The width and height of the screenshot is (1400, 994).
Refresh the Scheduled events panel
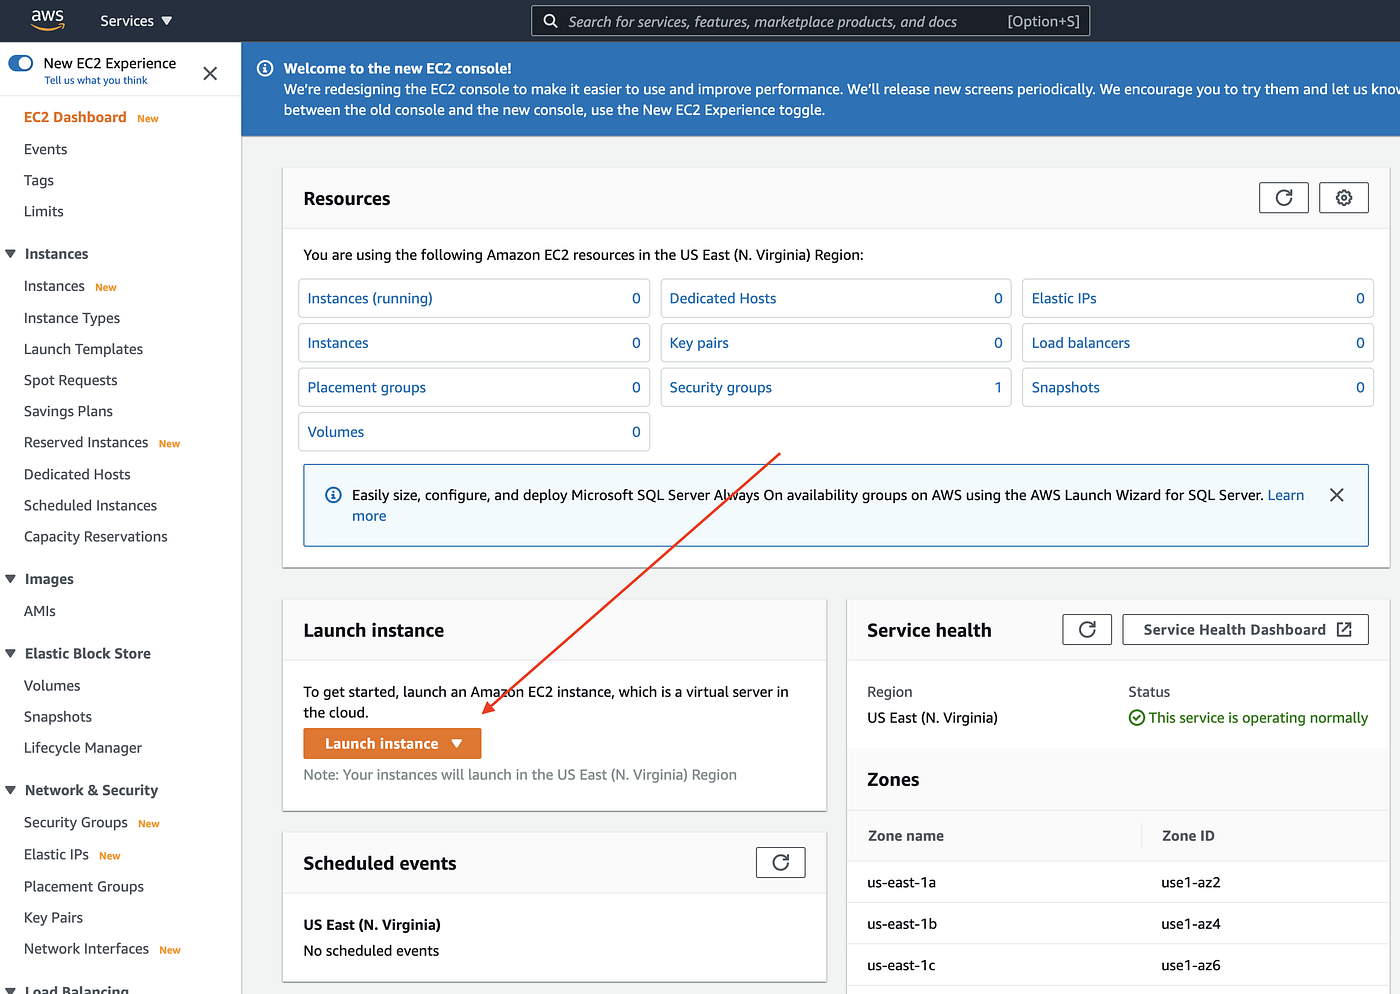tap(780, 862)
